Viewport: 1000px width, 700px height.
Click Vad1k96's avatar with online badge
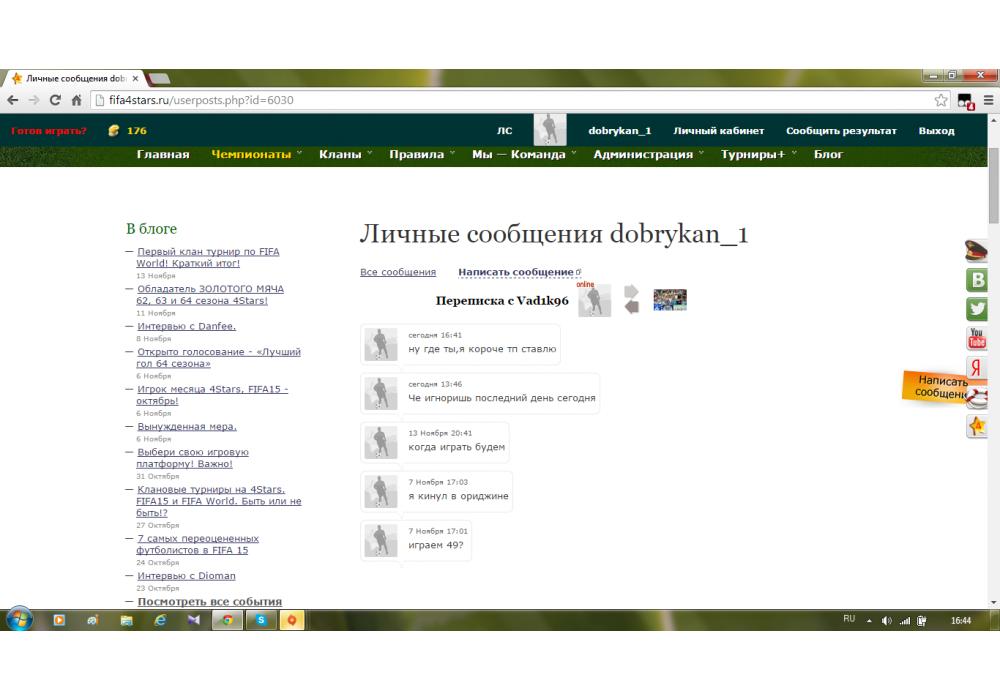tap(594, 301)
